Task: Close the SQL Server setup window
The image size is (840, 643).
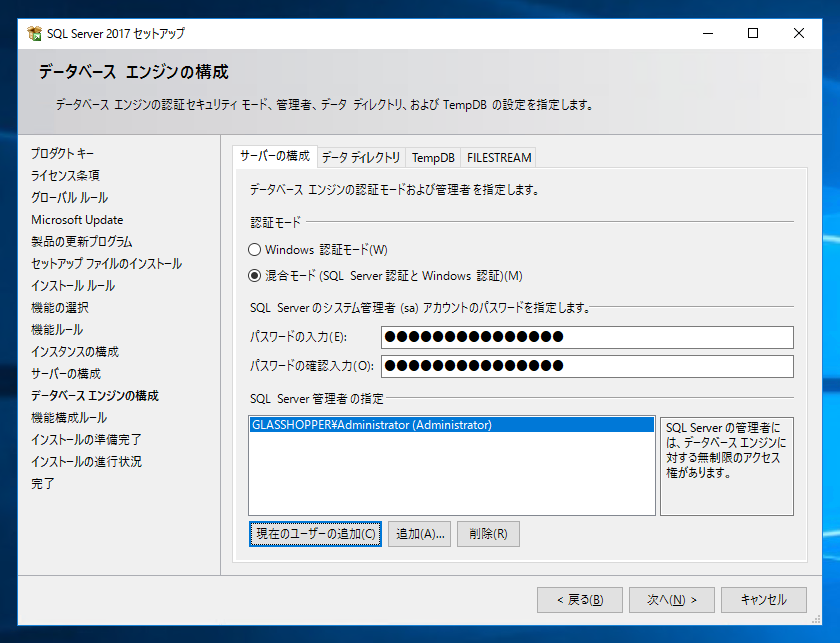Action: [799, 33]
